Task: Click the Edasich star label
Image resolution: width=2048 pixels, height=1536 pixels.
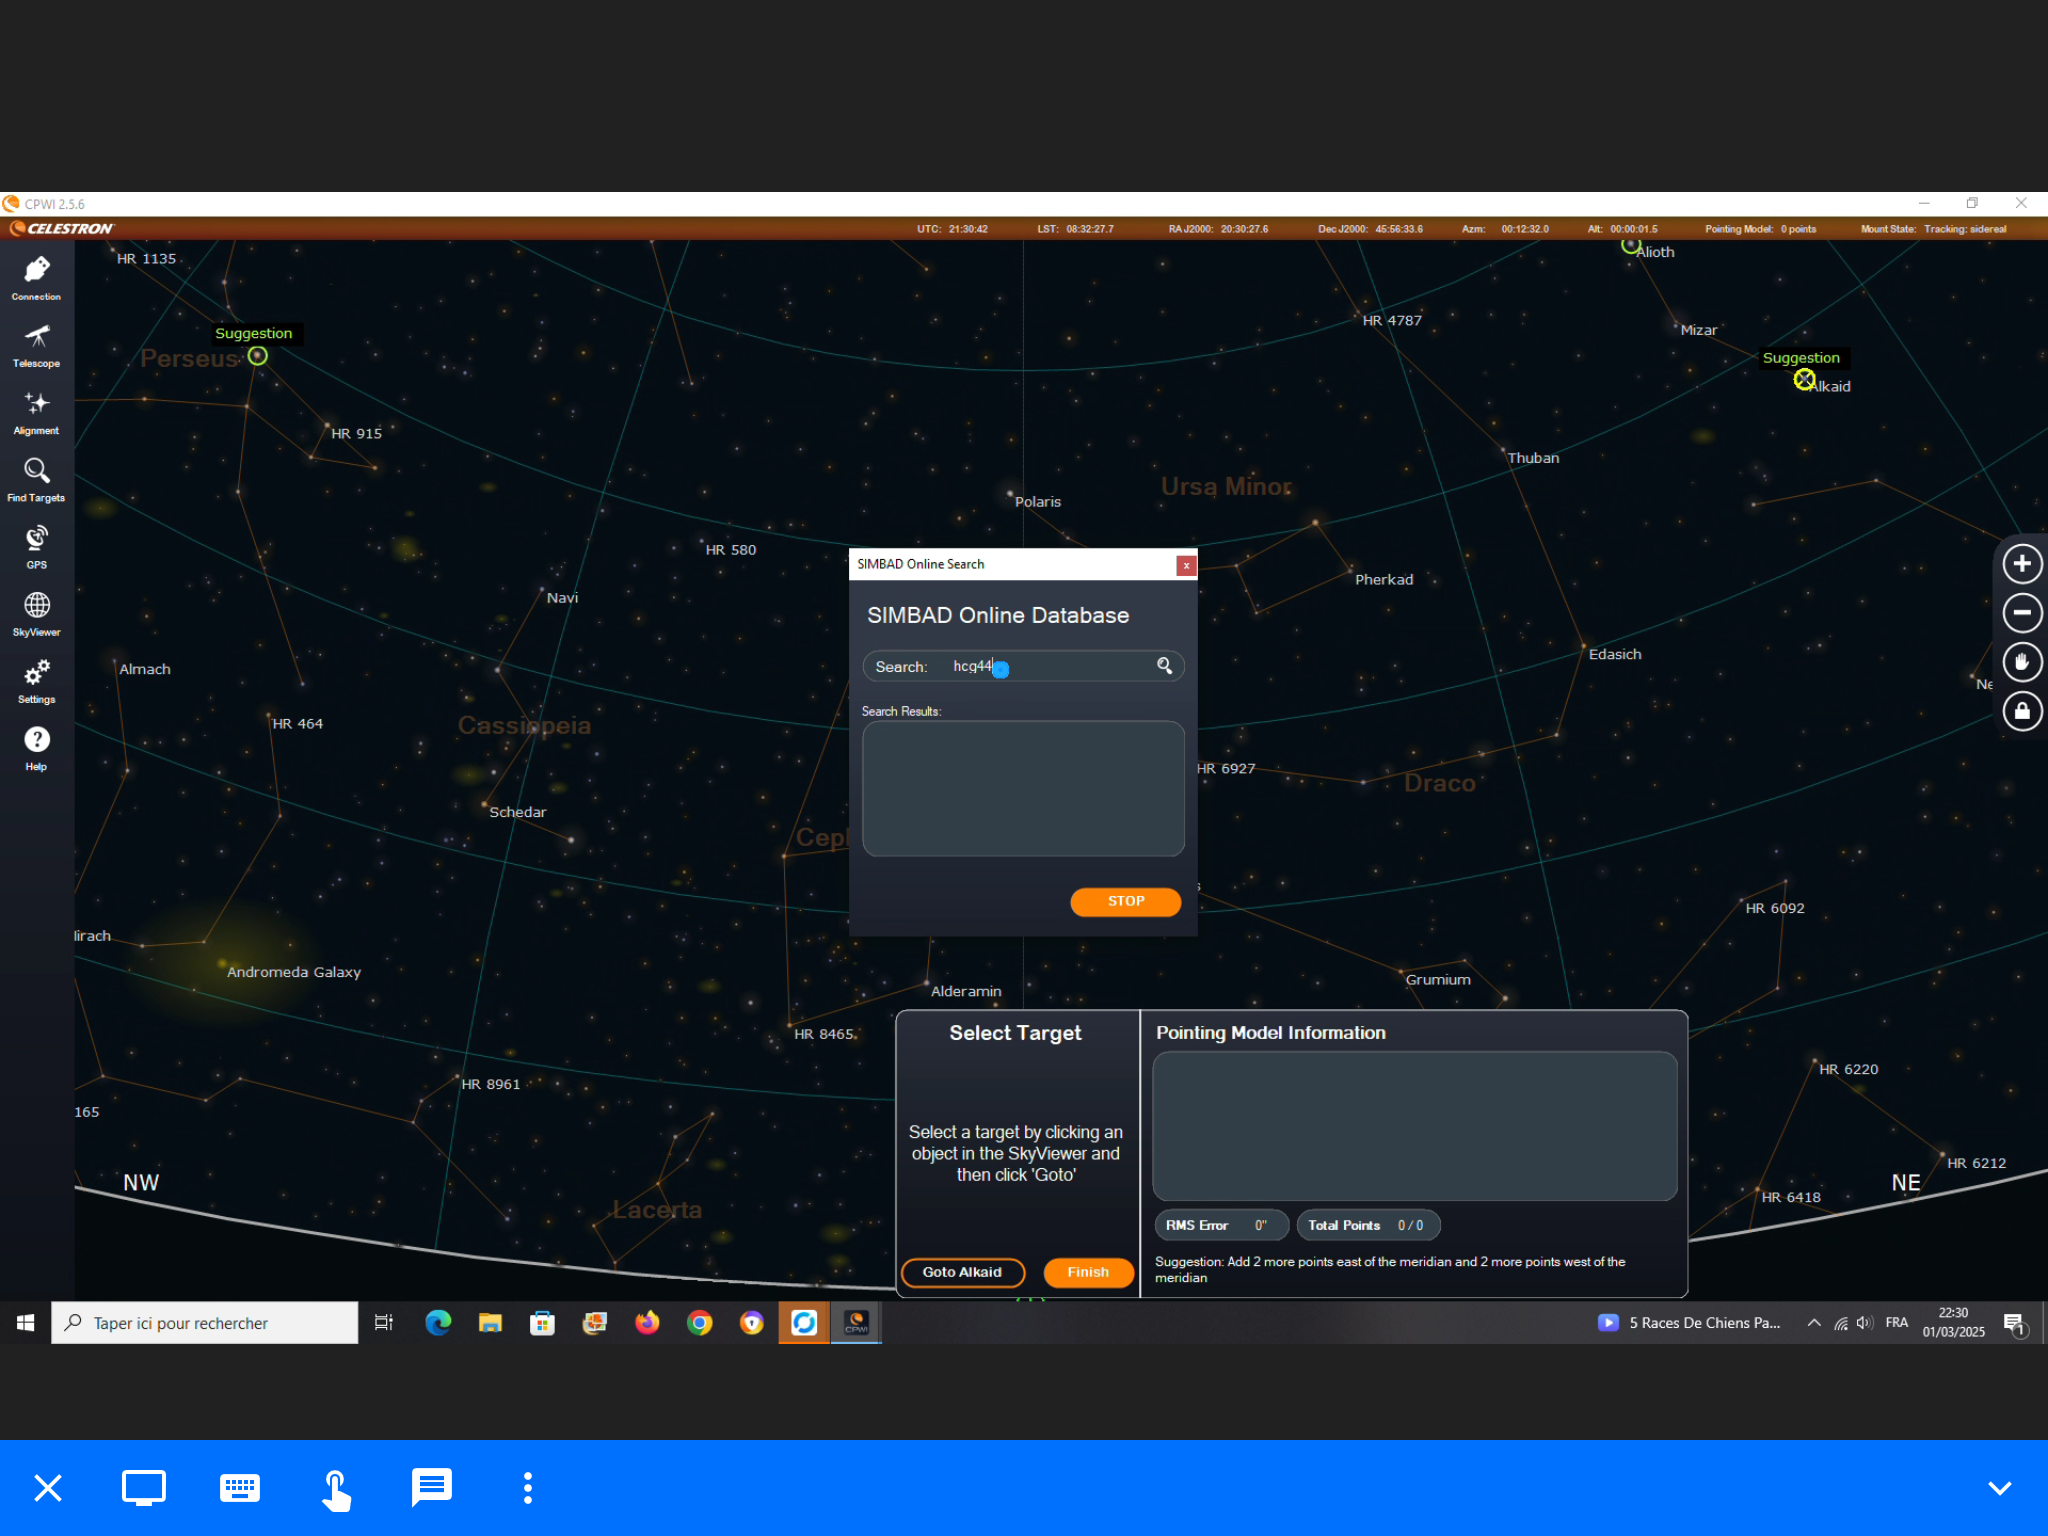Action: 1615,654
